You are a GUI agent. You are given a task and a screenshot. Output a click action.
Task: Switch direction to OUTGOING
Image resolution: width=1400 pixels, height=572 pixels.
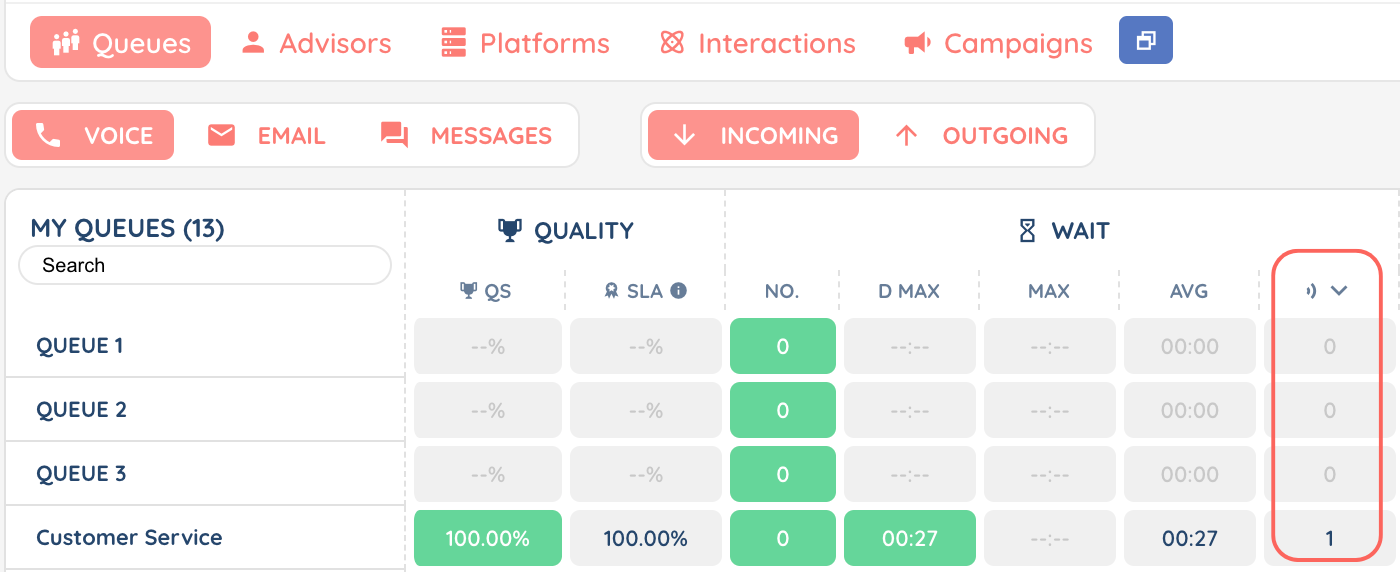981,136
